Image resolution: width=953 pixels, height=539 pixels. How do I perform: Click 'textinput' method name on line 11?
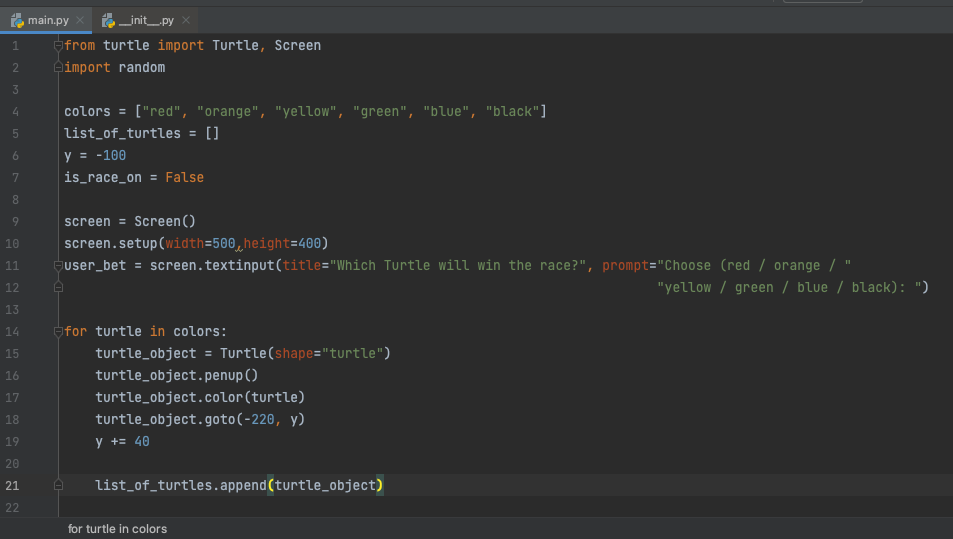(x=239, y=266)
